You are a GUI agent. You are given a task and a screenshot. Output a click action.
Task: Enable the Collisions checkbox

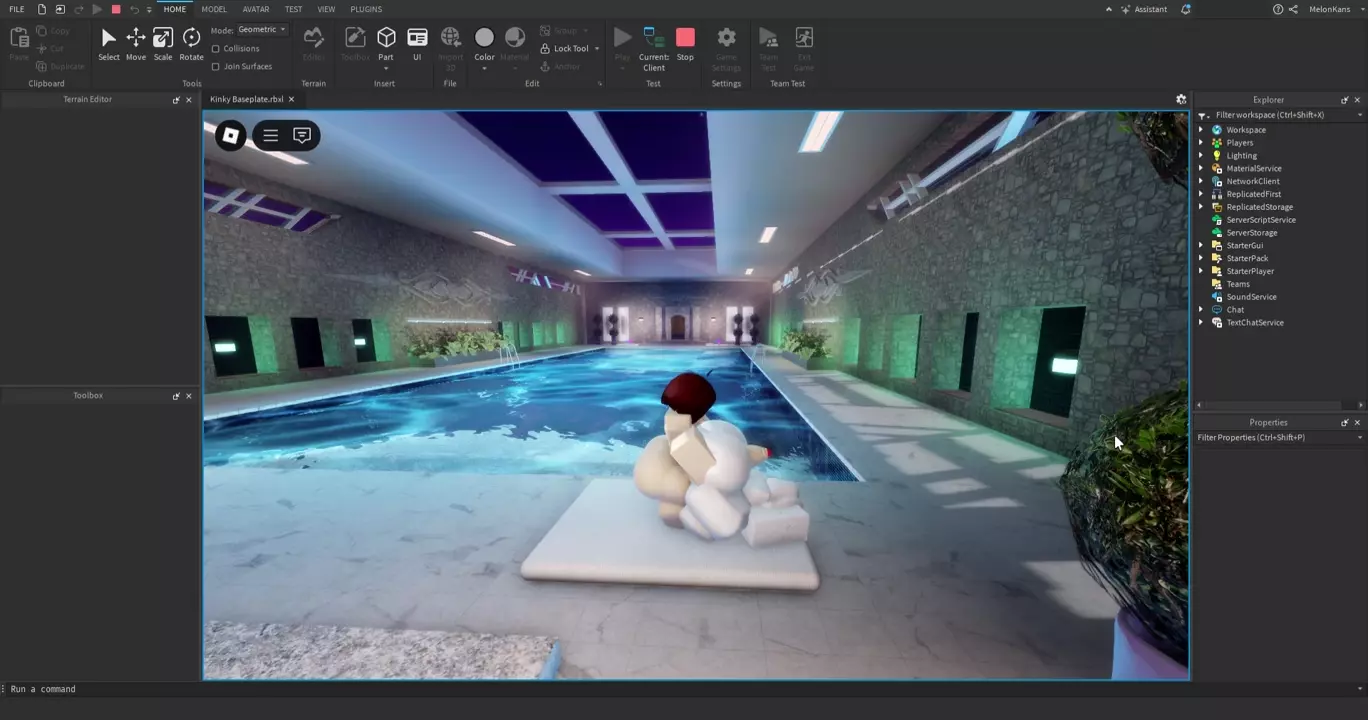click(216, 49)
